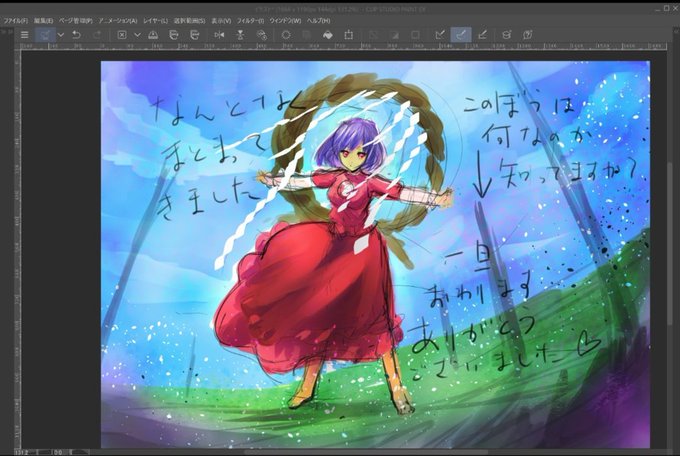The width and height of the screenshot is (680, 456).
Task: Open the フィルター(I) menu
Action: 250,20
